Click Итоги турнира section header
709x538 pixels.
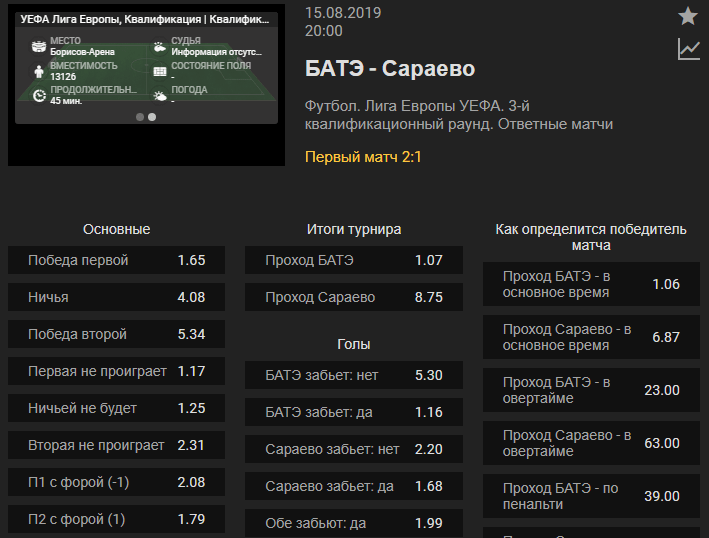click(354, 229)
